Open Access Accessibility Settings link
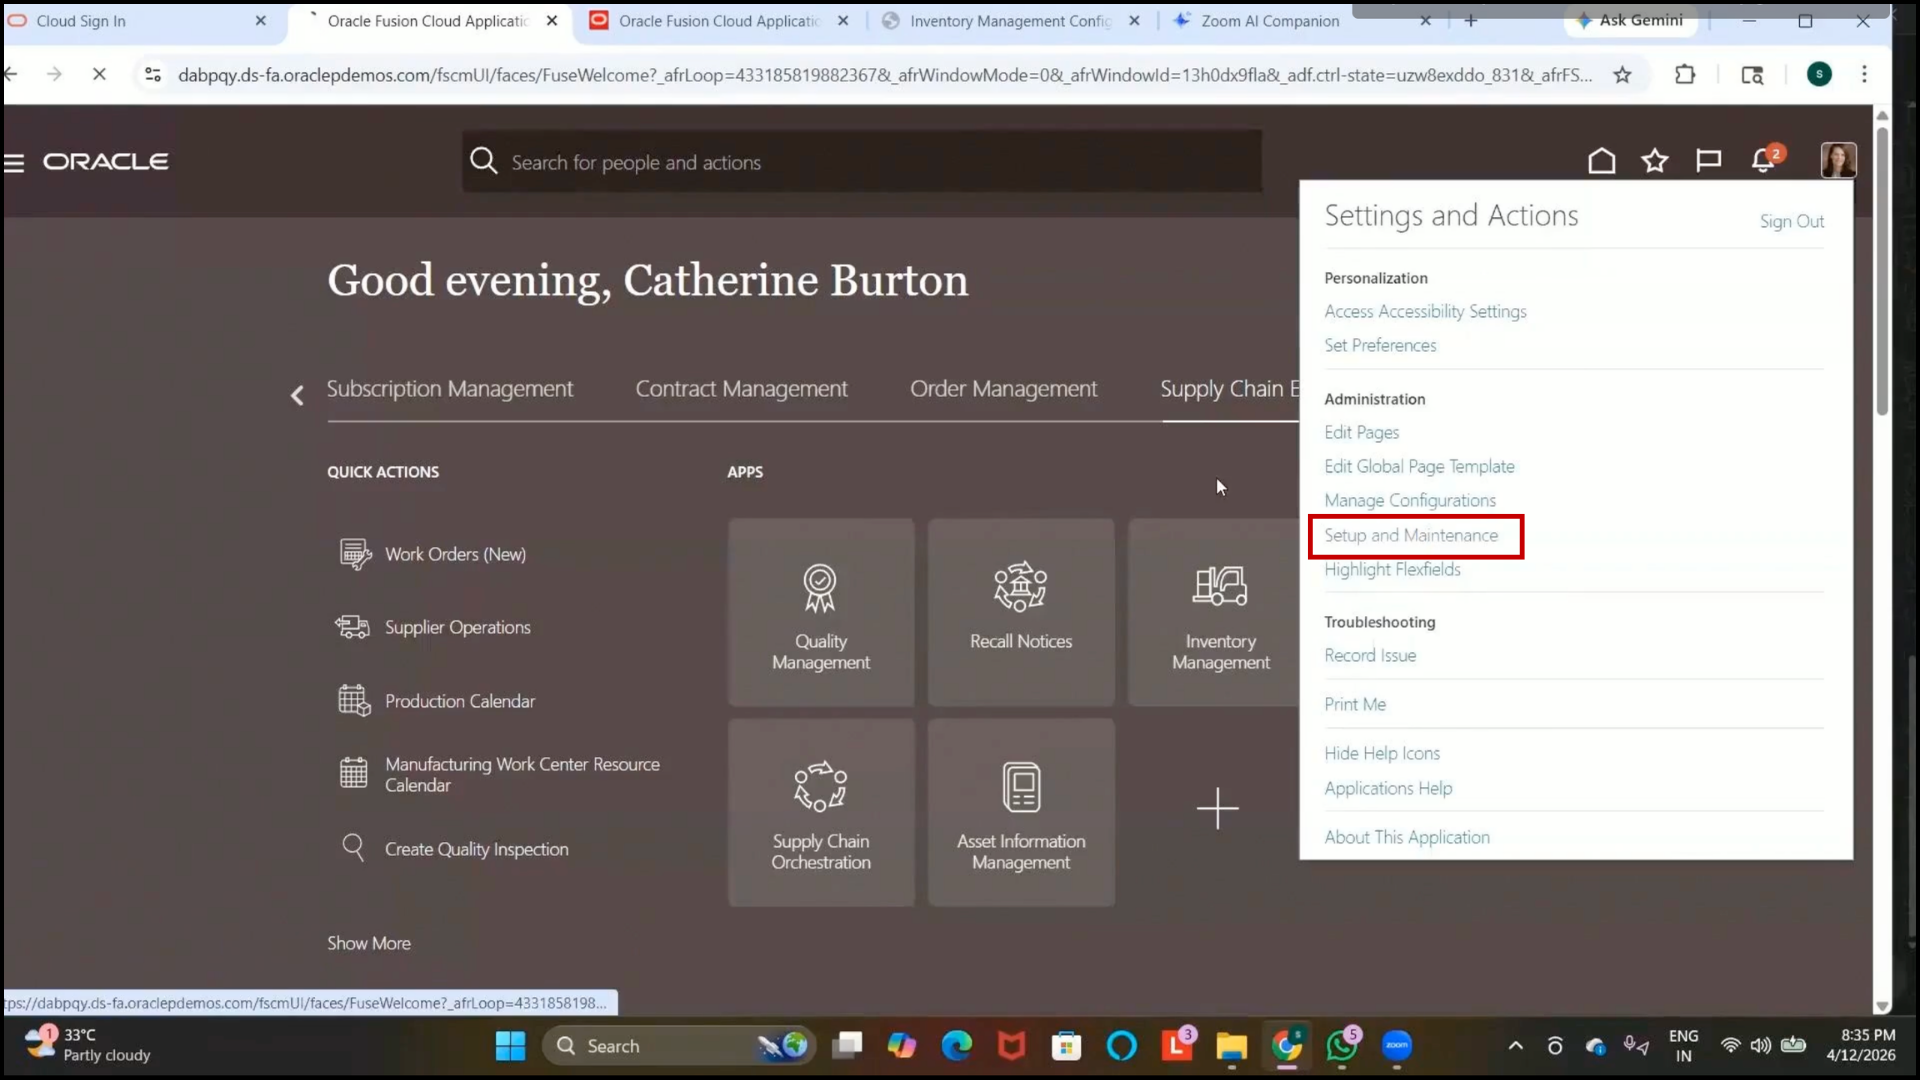 coord(1425,311)
